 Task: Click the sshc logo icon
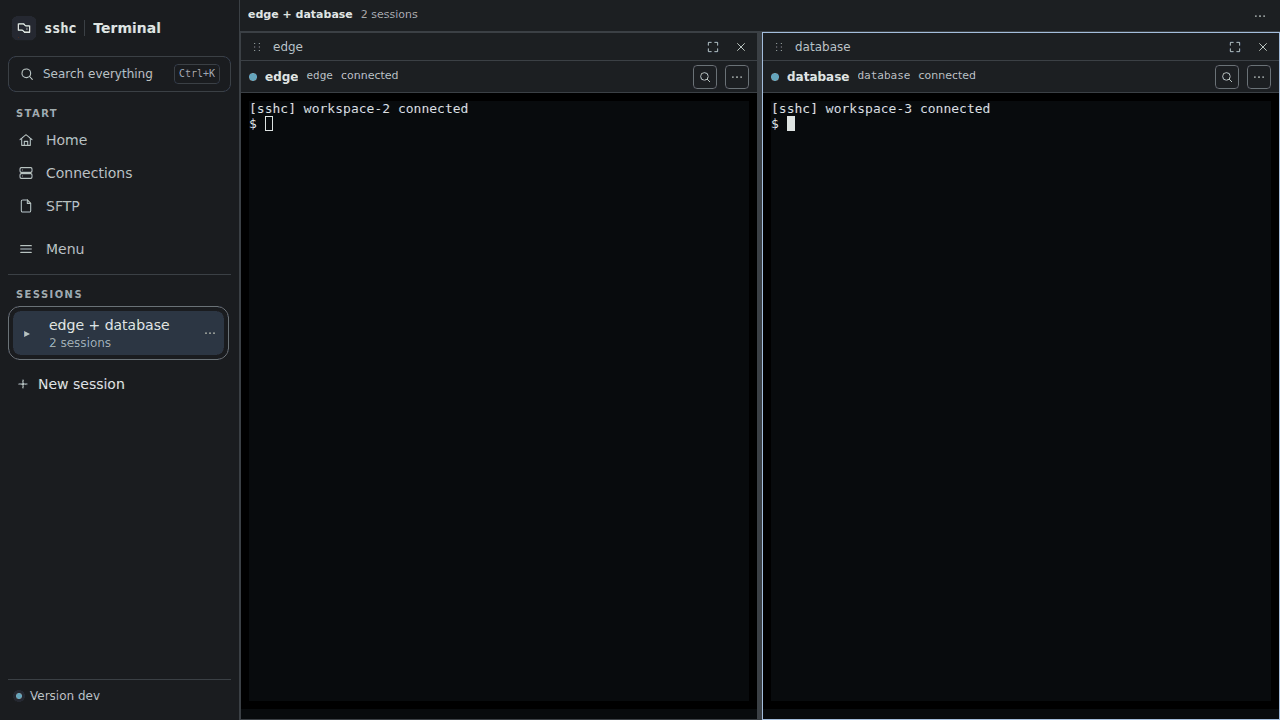(x=24, y=28)
